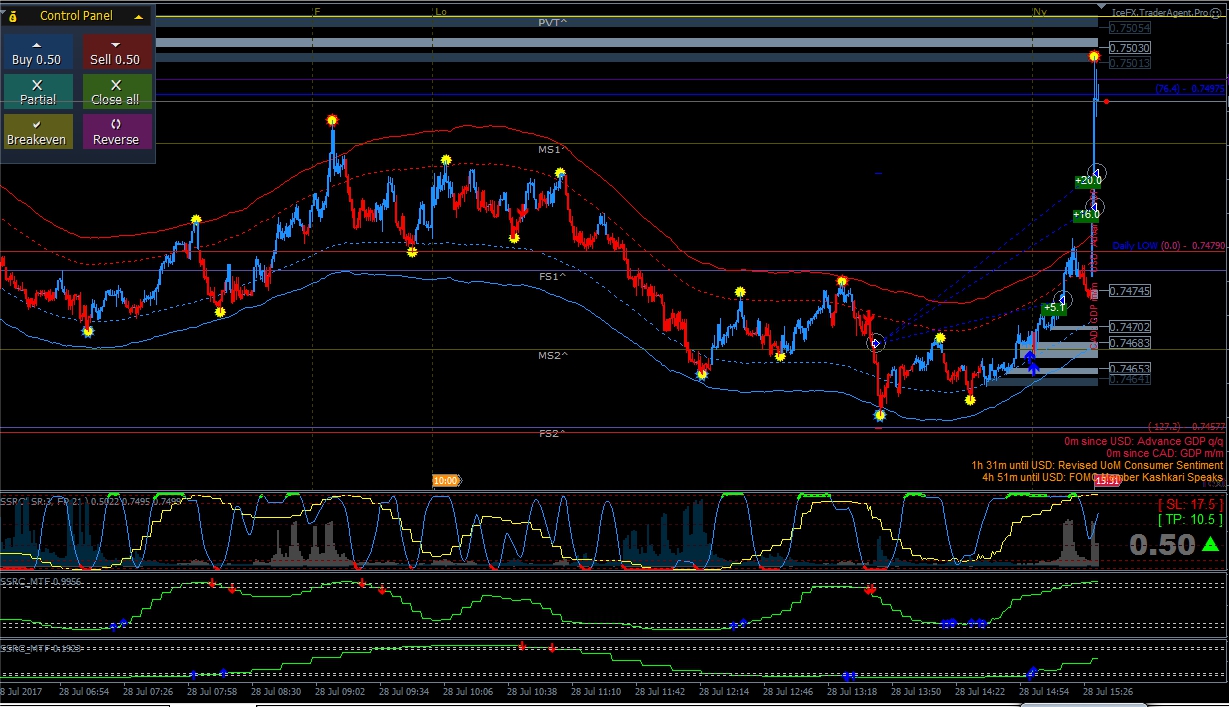The width and height of the screenshot is (1229, 707).
Task: Click the Buy 0.50 button
Action: [37, 53]
